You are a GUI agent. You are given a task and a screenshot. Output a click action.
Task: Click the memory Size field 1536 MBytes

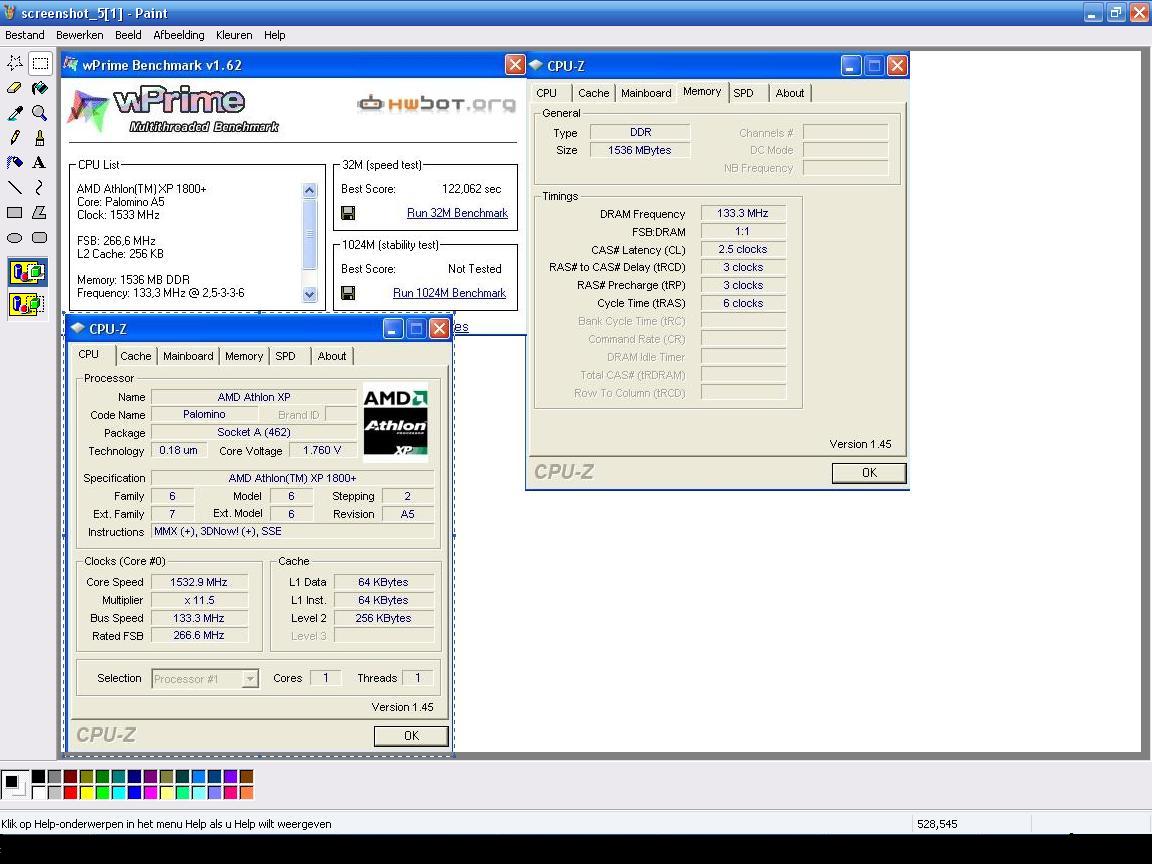tap(640, 150)
